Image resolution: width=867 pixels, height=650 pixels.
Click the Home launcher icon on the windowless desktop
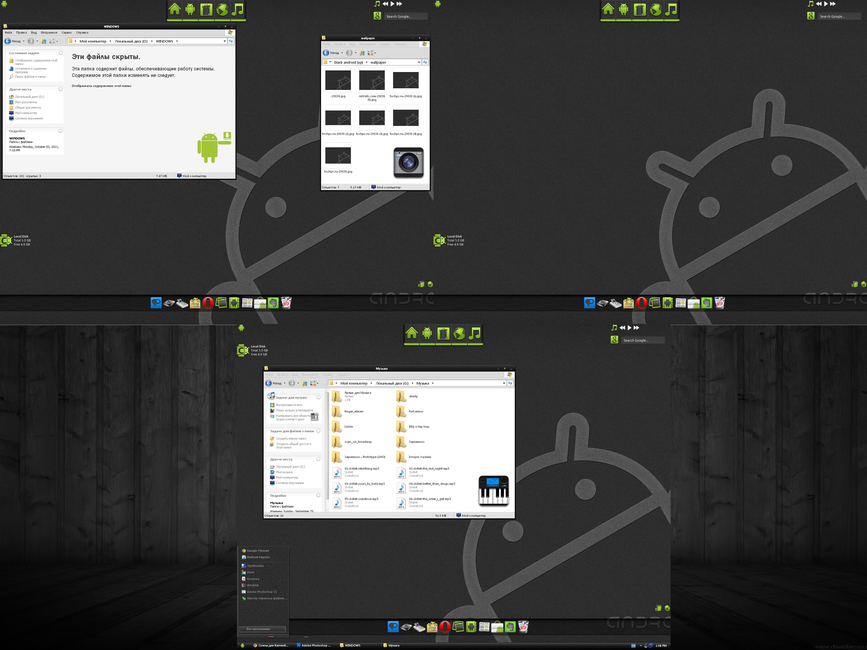pyautogui.click(x=608, y=9)
